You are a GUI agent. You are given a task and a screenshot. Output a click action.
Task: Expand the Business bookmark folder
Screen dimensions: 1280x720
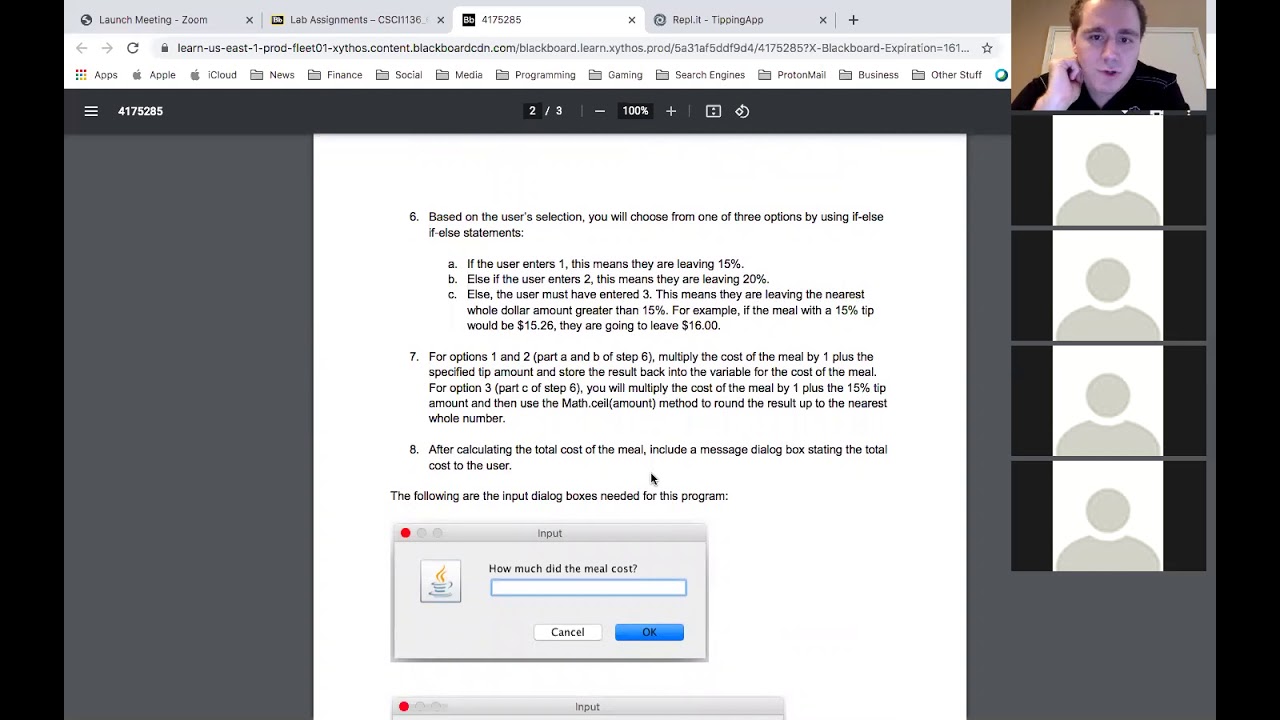pos(869,75)
